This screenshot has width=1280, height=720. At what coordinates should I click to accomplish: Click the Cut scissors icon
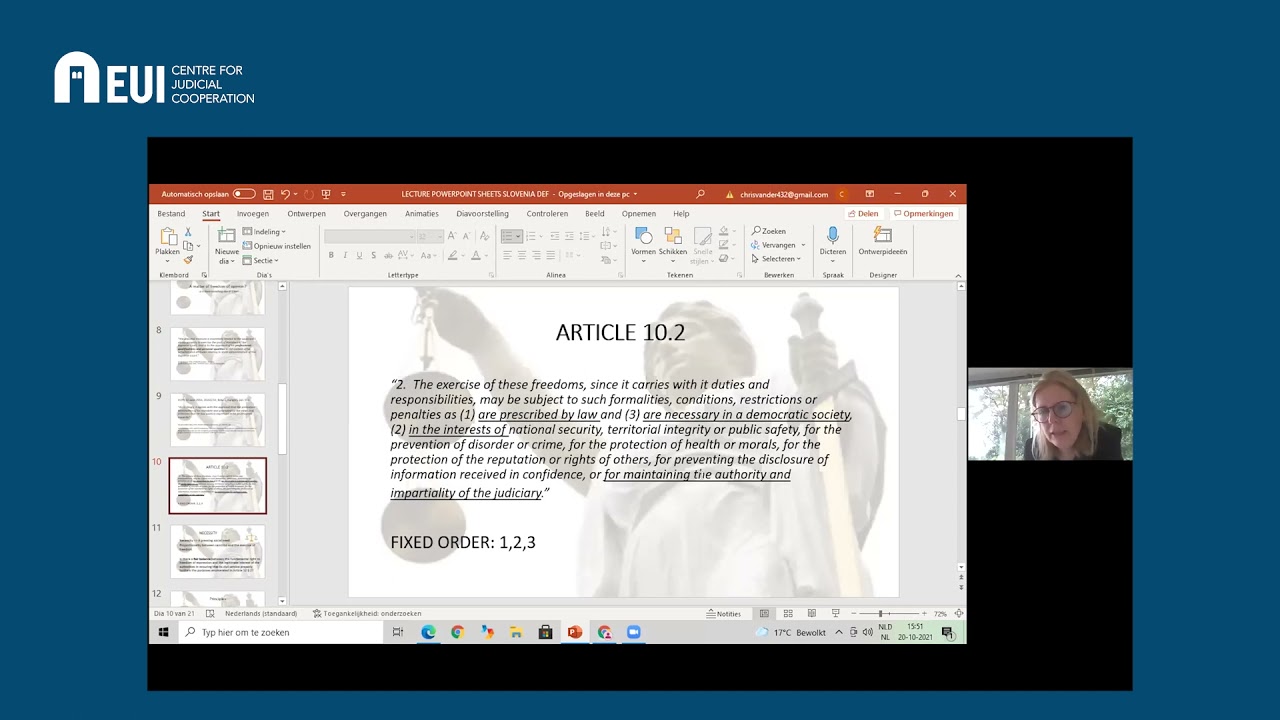click(x=187, y=232)
